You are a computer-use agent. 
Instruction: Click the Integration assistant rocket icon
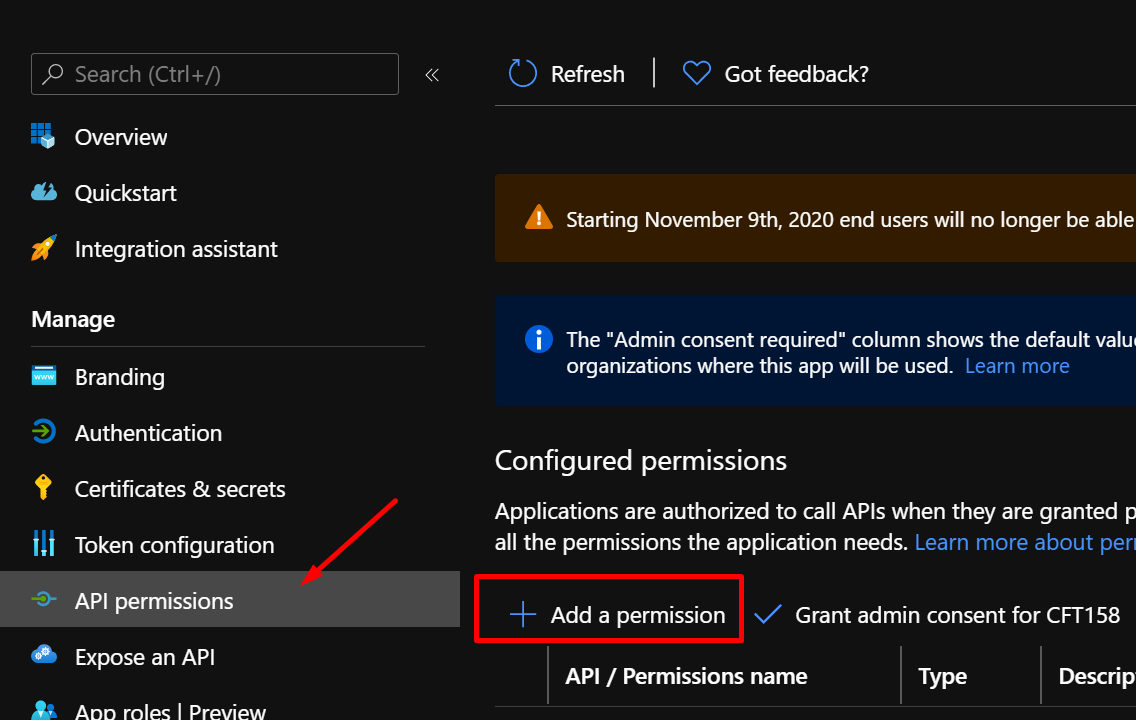point(43,248)
